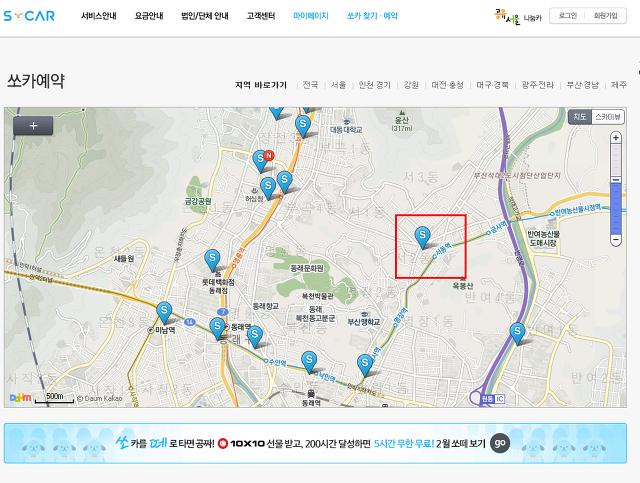Select Socar marker at 미남역
This screenshot has width=640, height=483.
[164, 313]
